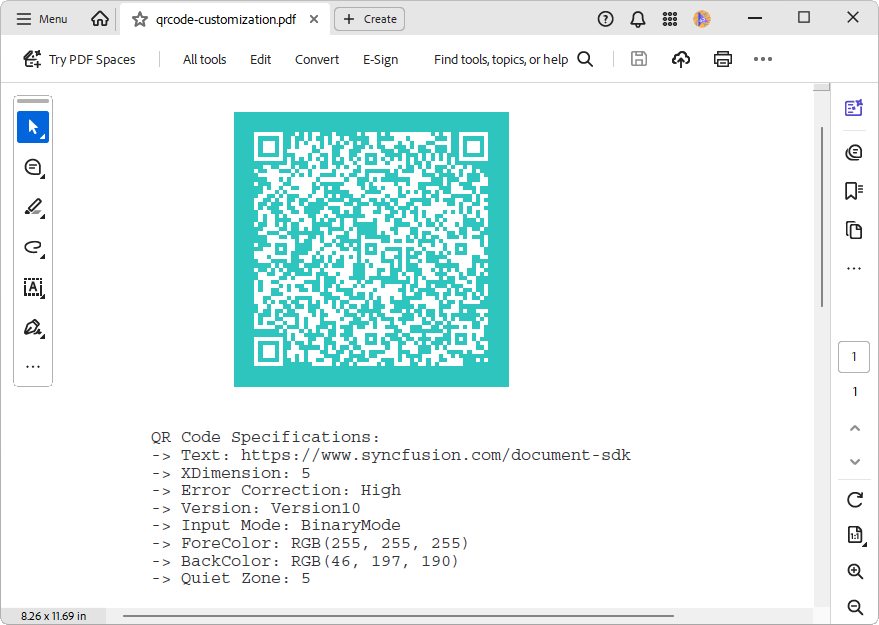The width and height of the screenshot is (879, 625).
Task: Click the Create new tab button
Action: (x=369, y=19)
